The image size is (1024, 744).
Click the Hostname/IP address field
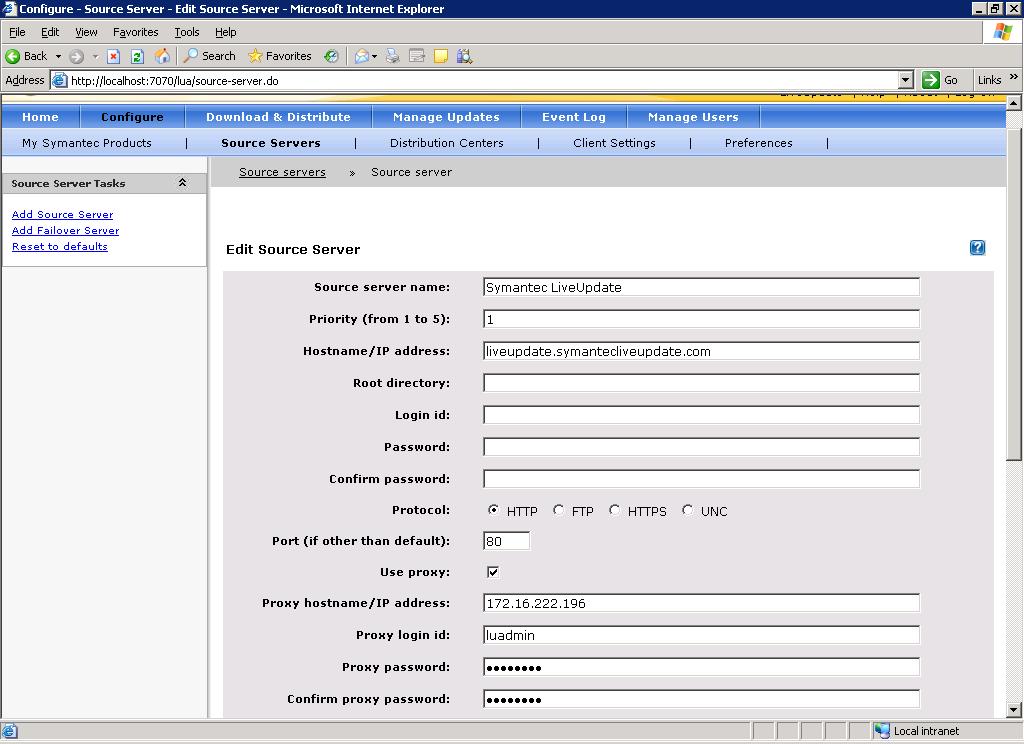tap(701, 351)
